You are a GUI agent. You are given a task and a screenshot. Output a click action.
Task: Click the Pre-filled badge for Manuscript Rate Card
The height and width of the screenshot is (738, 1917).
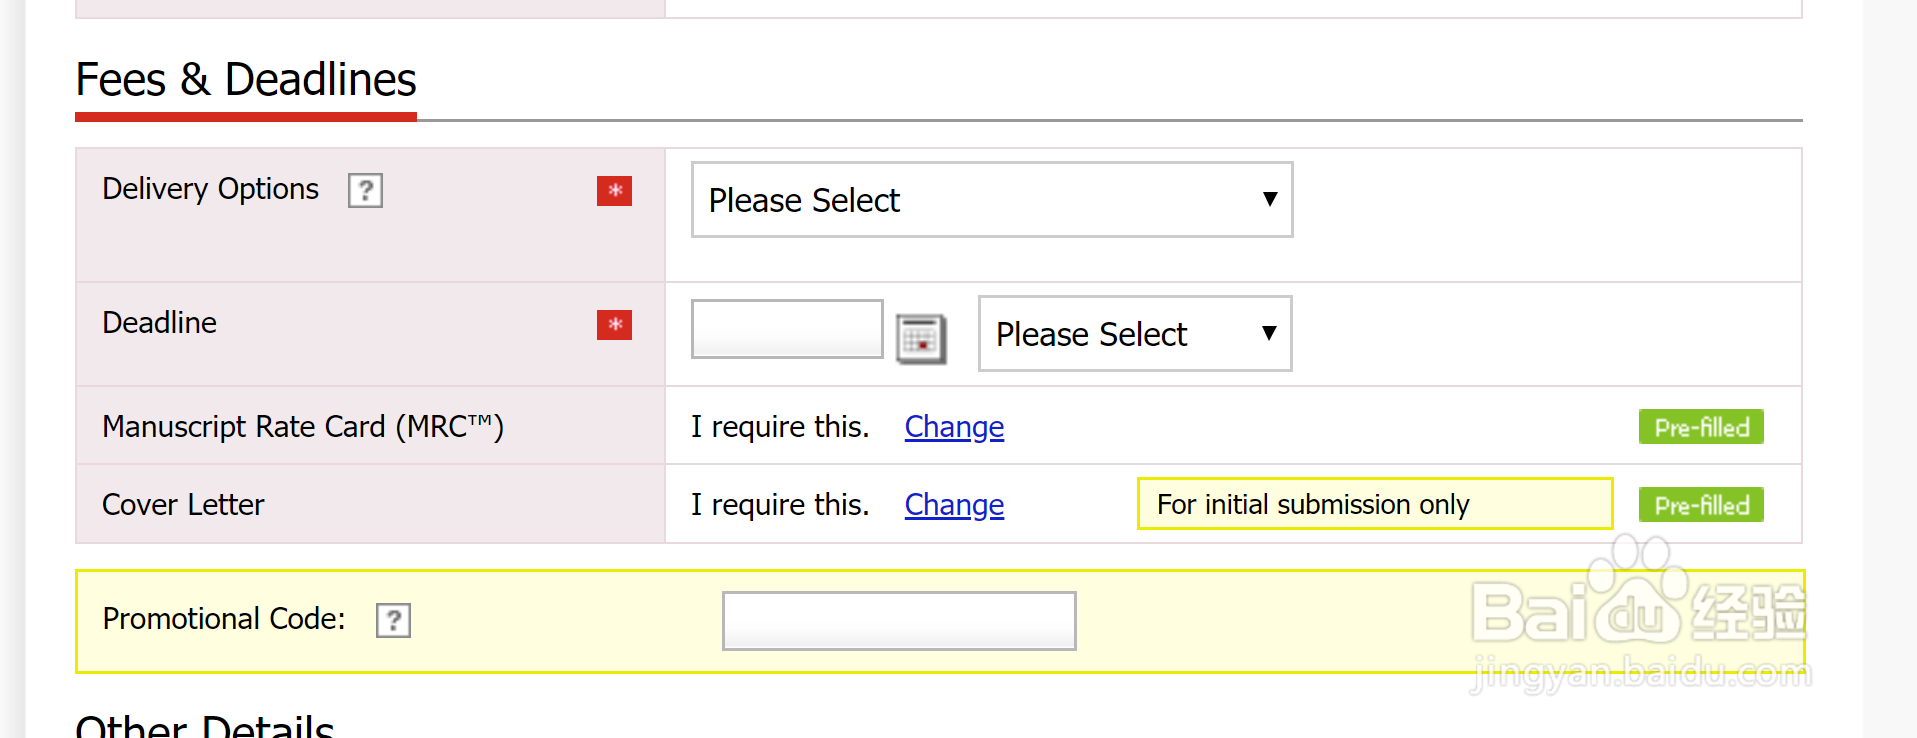1700,427
